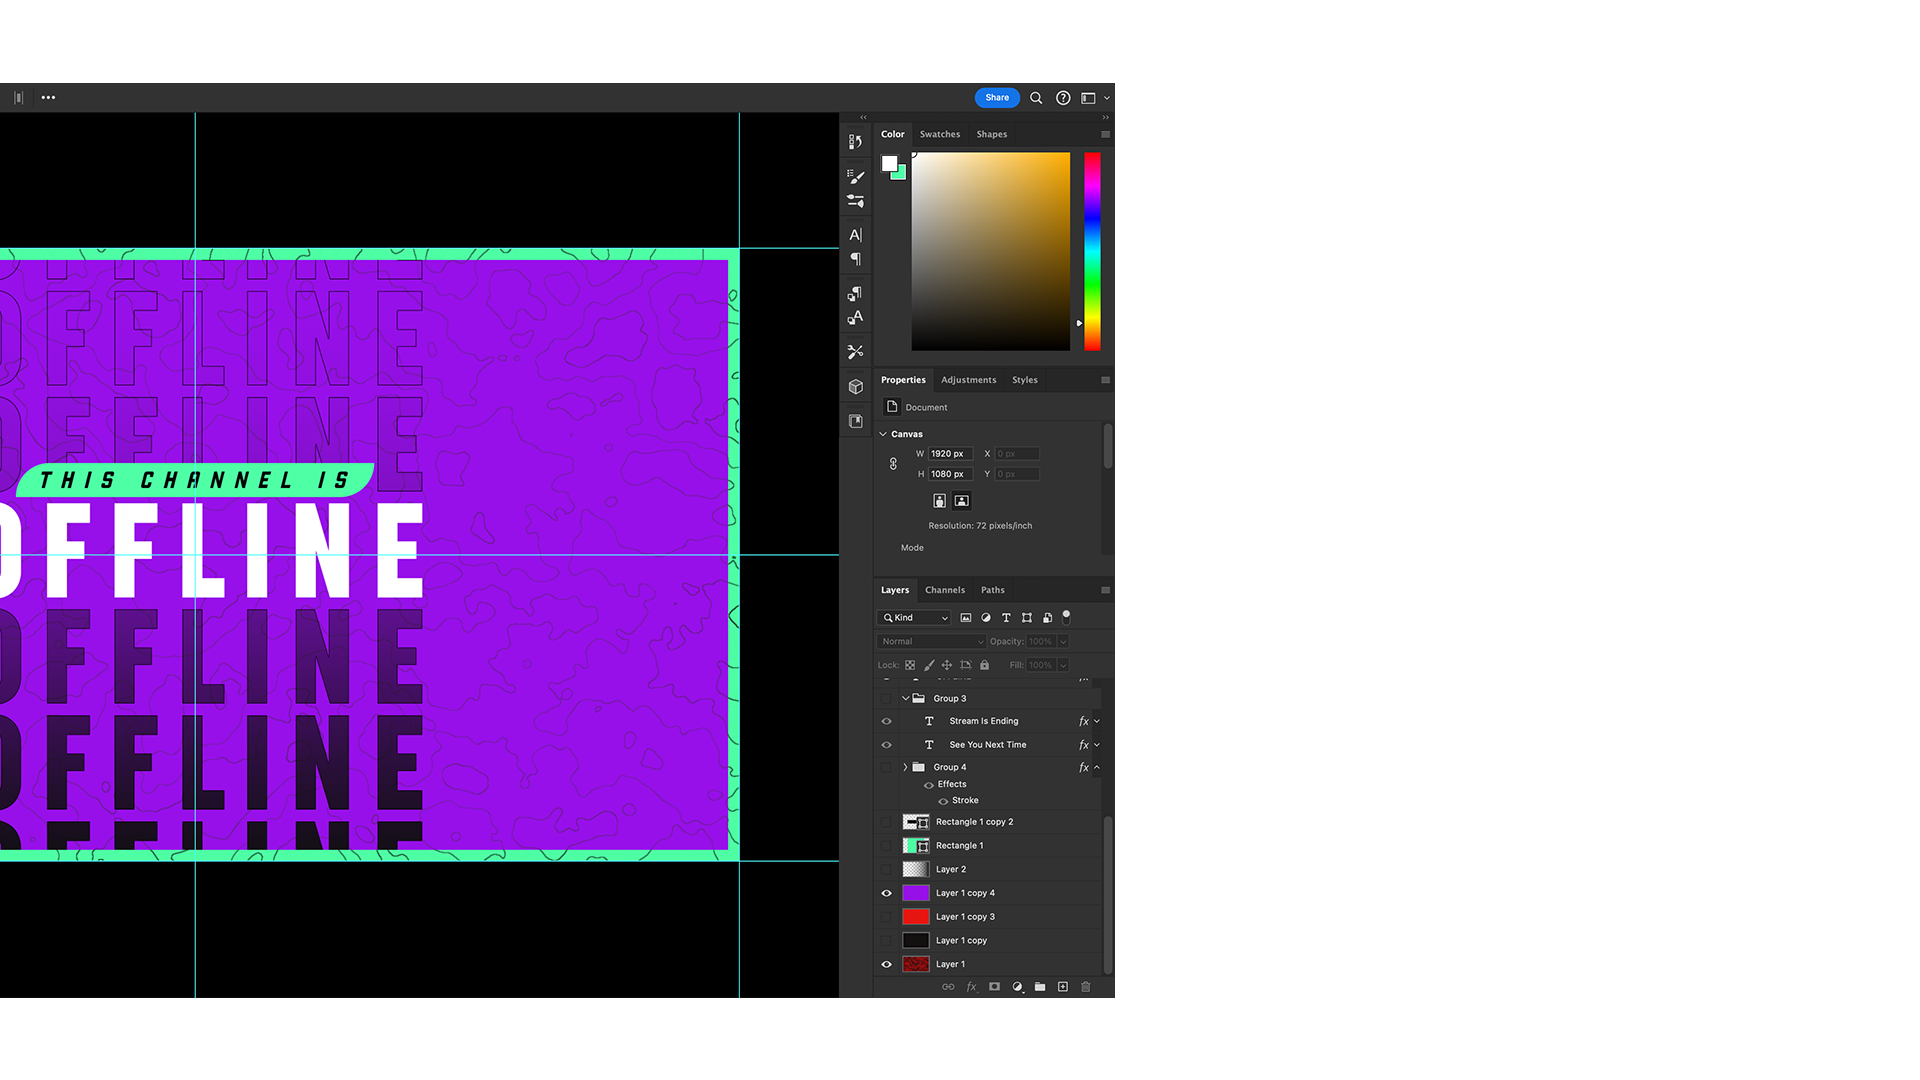Image resolution: width=1920 pixels, height=1080 pixels.
Task: Switch to the Swatches tab
Action: [x=939, y=133]
